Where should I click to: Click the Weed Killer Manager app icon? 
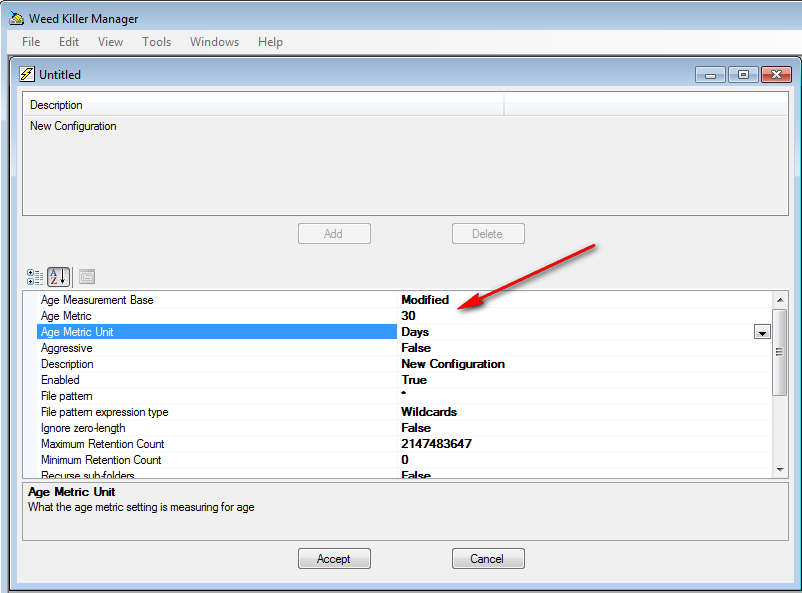[17, 19]
